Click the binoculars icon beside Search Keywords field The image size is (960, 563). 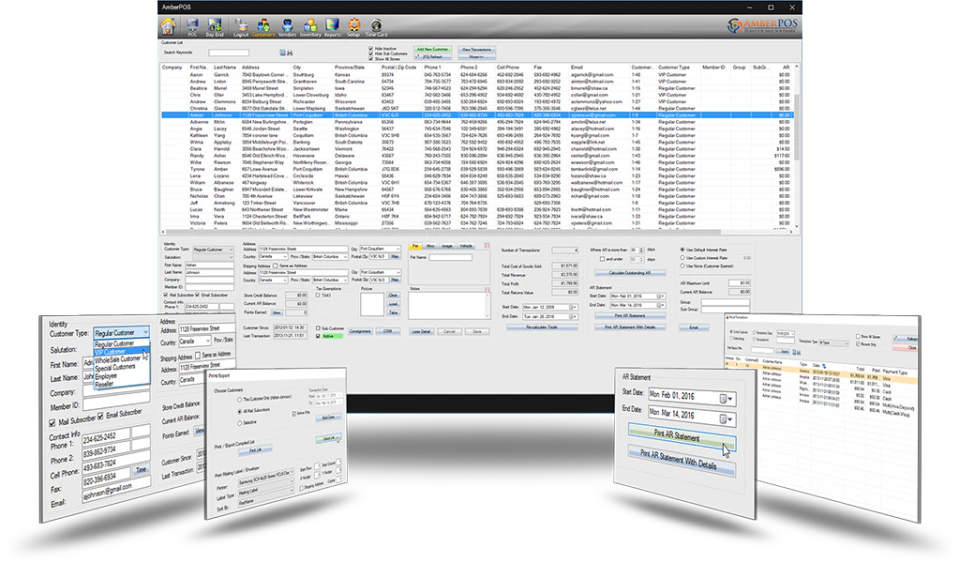point(290,53)
